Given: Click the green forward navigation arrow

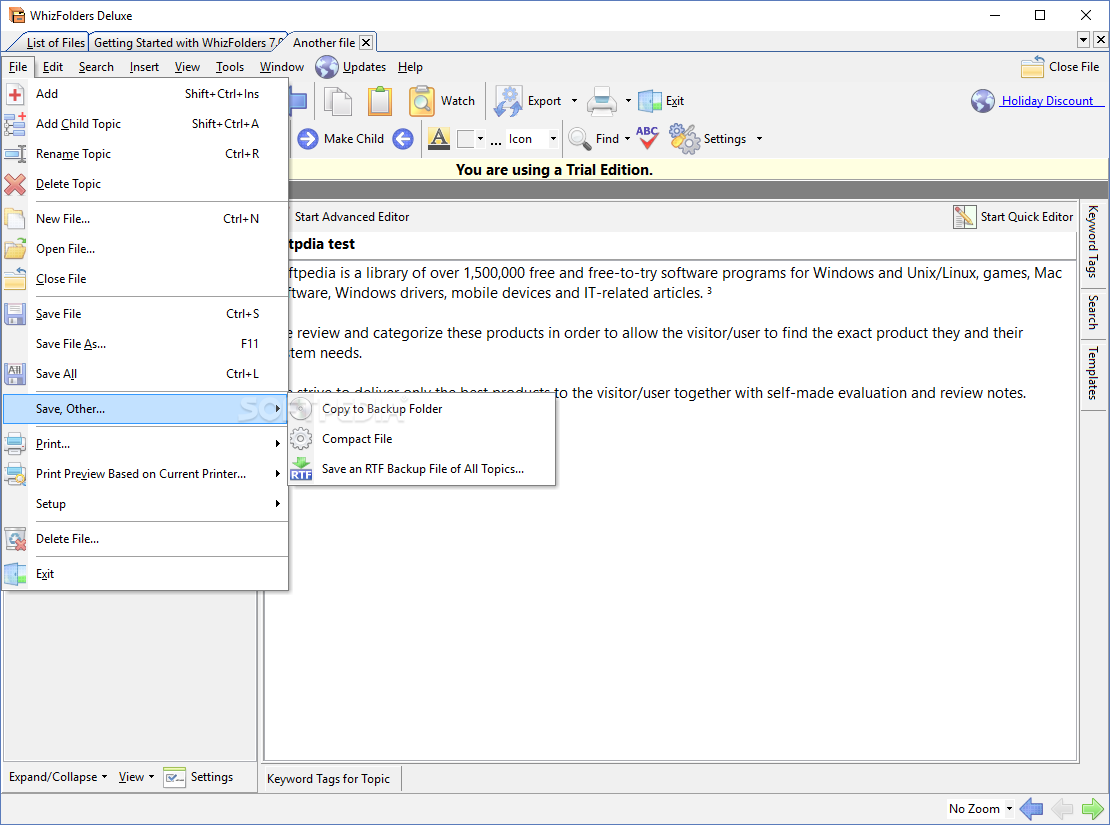Looking at the screenshot, I should point(1092,808).
